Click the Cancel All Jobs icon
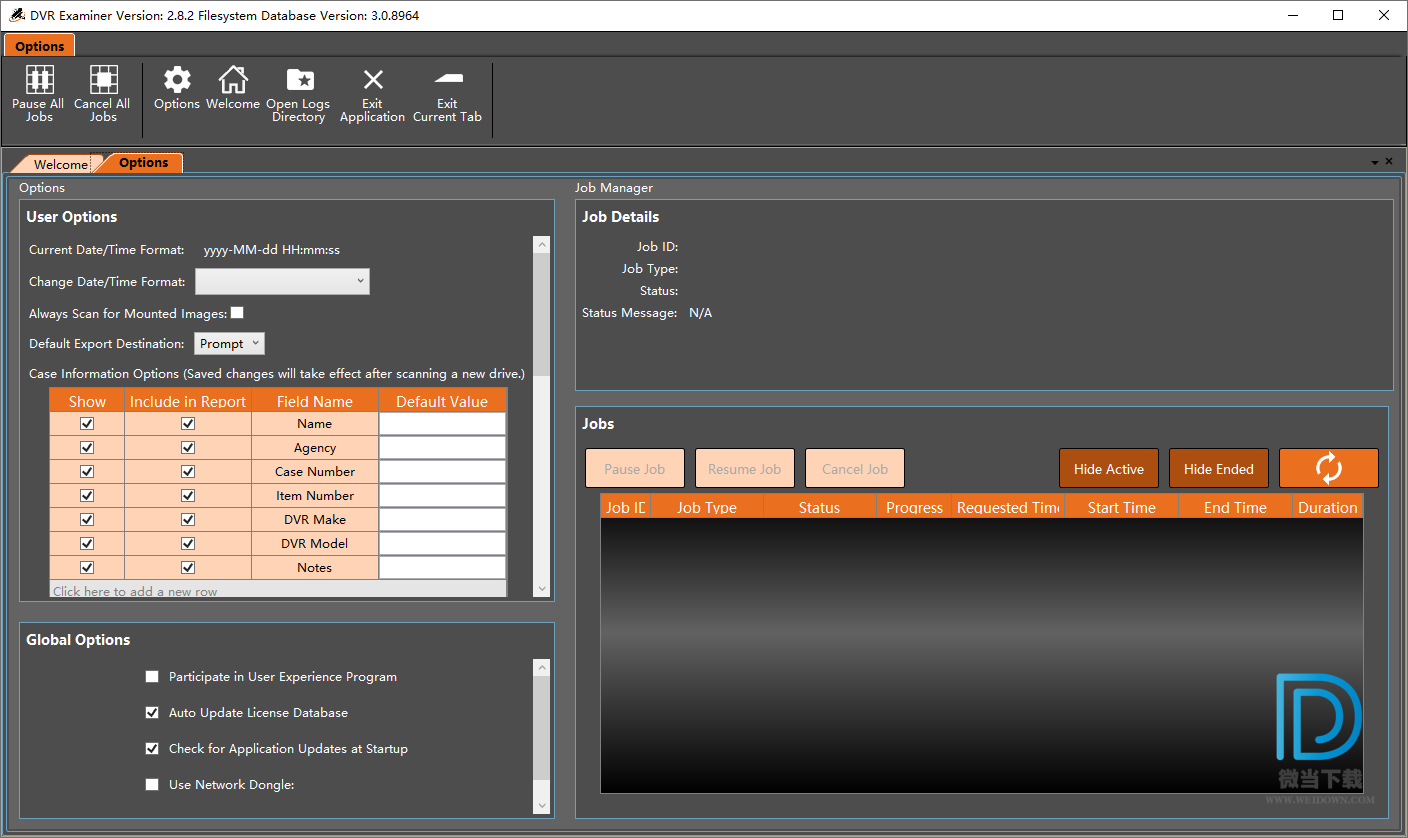The height and width of the screenshot is (838, 1408). [x=103, y=80]
